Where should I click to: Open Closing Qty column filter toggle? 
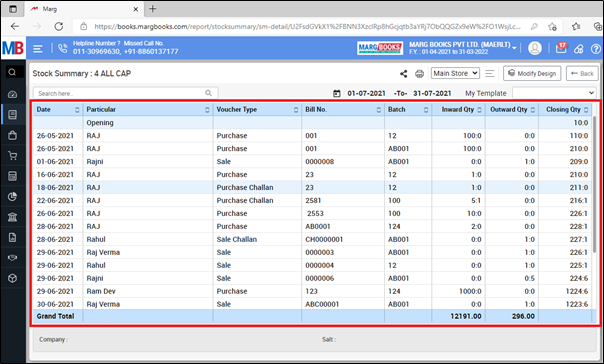coord(586,110)
